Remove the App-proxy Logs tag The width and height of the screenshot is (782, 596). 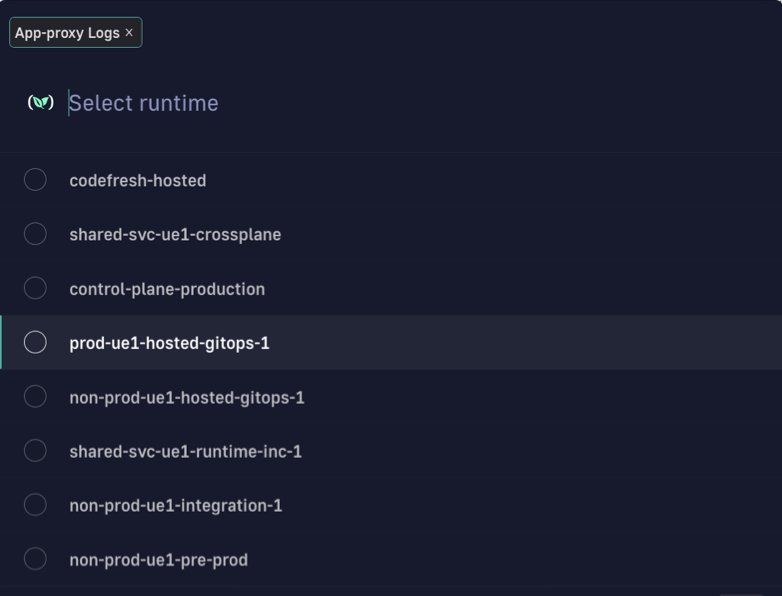pyautogui.click(x=129, y=33)
